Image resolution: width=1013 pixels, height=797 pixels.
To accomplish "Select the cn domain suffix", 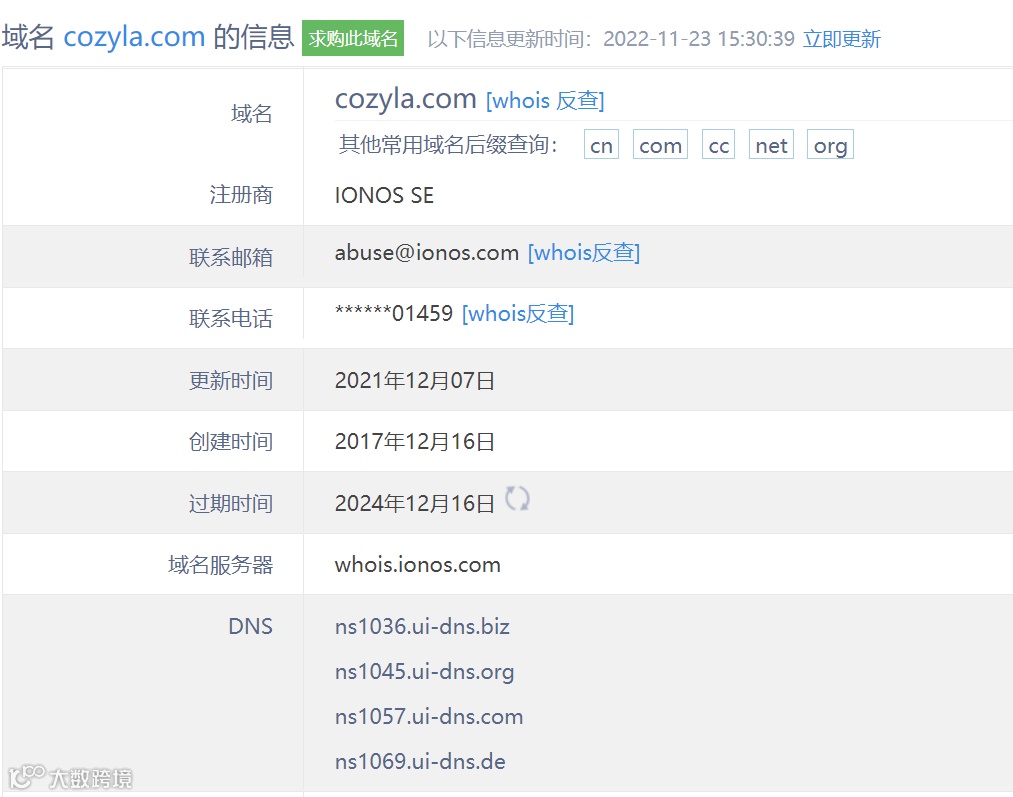I will pyautogui.click(x=601, y=145).
